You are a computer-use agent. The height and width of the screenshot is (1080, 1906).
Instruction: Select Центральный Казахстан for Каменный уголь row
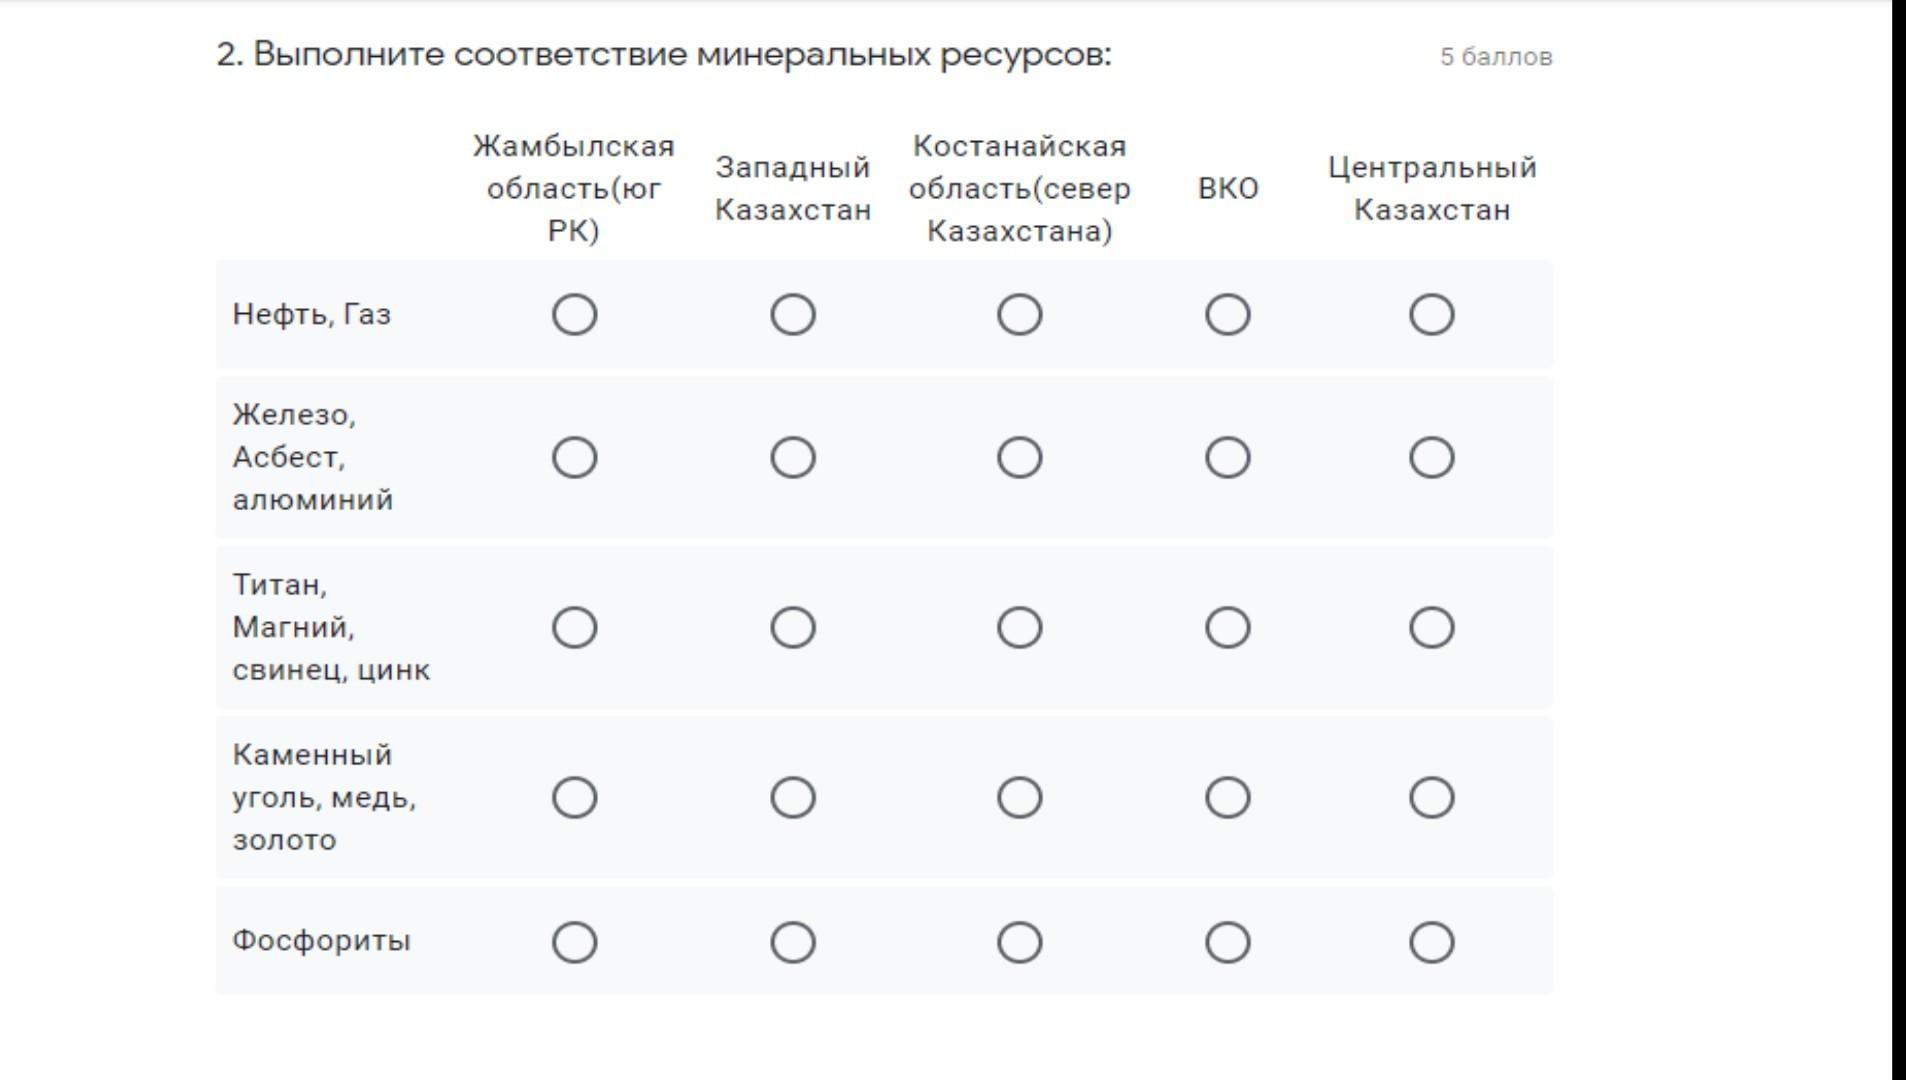coord(1431,798)
